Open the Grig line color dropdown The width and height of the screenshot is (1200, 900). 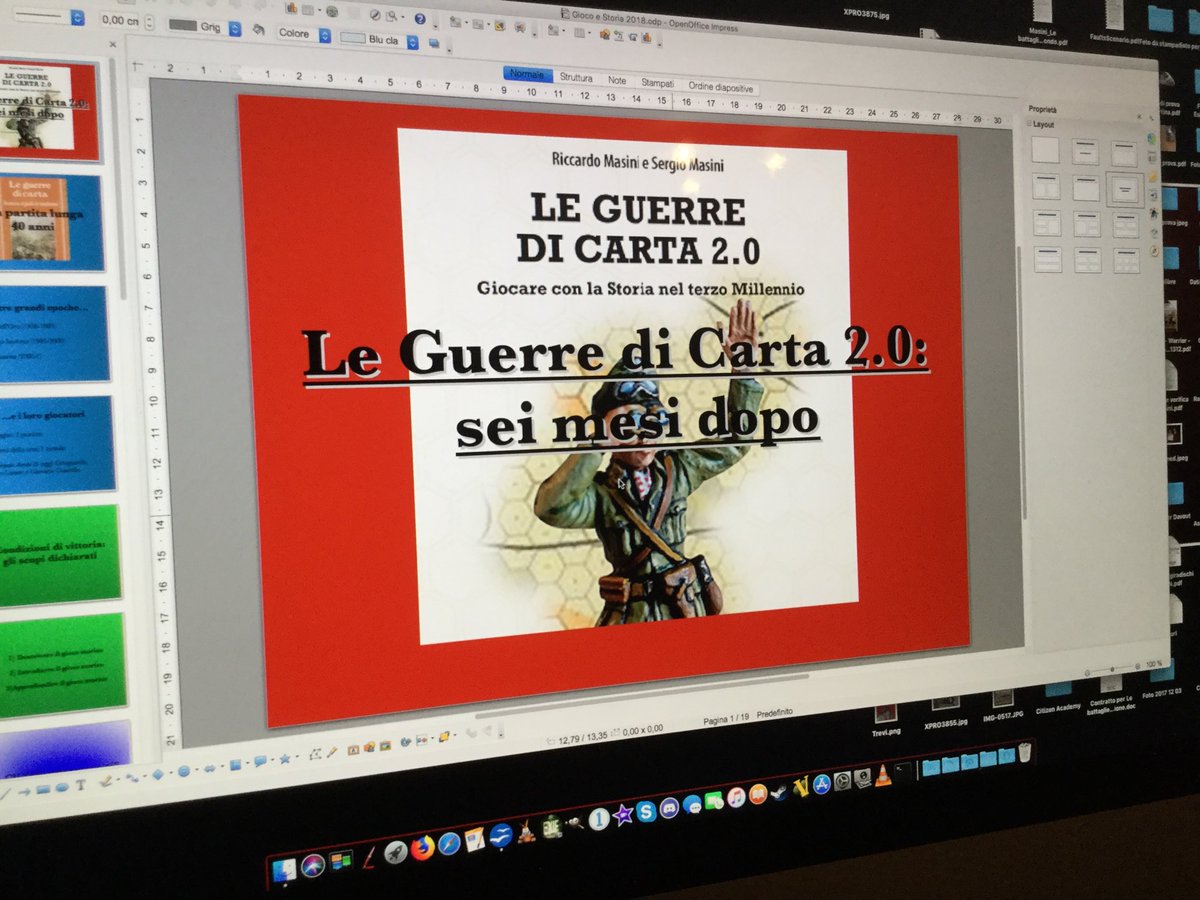coord(235,29)
